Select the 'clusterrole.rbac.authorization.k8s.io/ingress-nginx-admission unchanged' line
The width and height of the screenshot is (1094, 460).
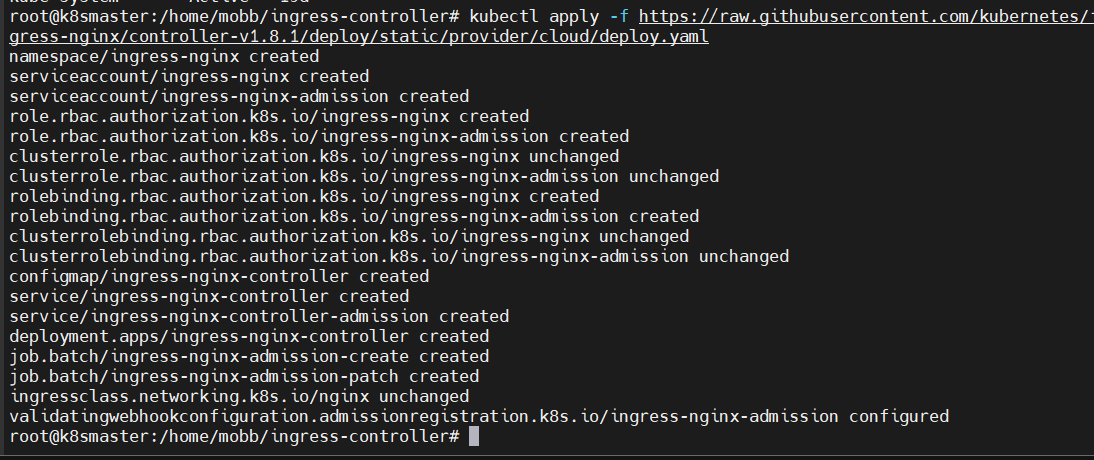pos(364,176)
